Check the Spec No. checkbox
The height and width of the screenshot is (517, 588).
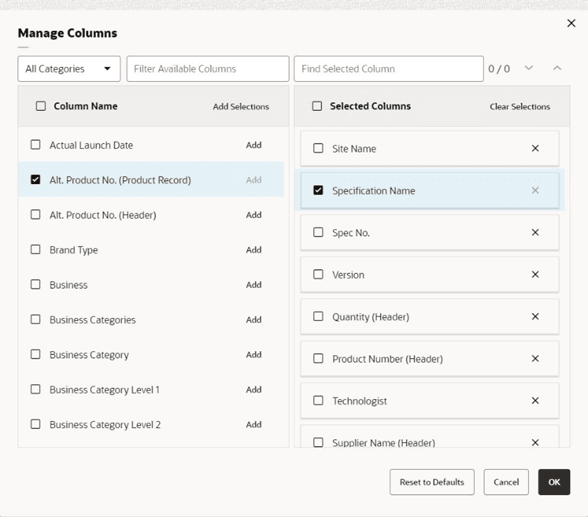point(318,232)
